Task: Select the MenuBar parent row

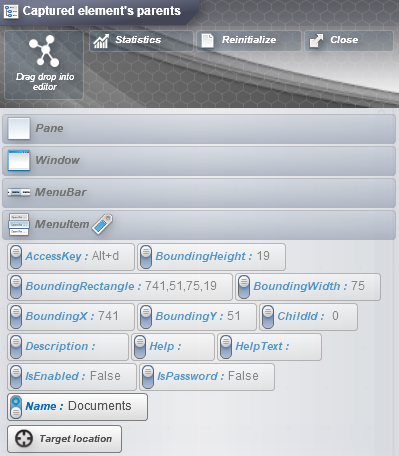Action: [199, 193]
